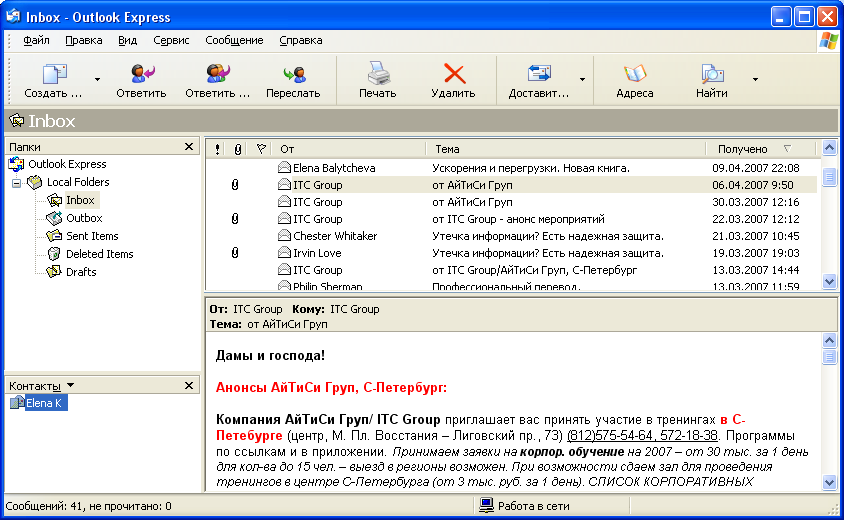
Task: Click the Inbox folder banner title
Action: tap(52, 121)
